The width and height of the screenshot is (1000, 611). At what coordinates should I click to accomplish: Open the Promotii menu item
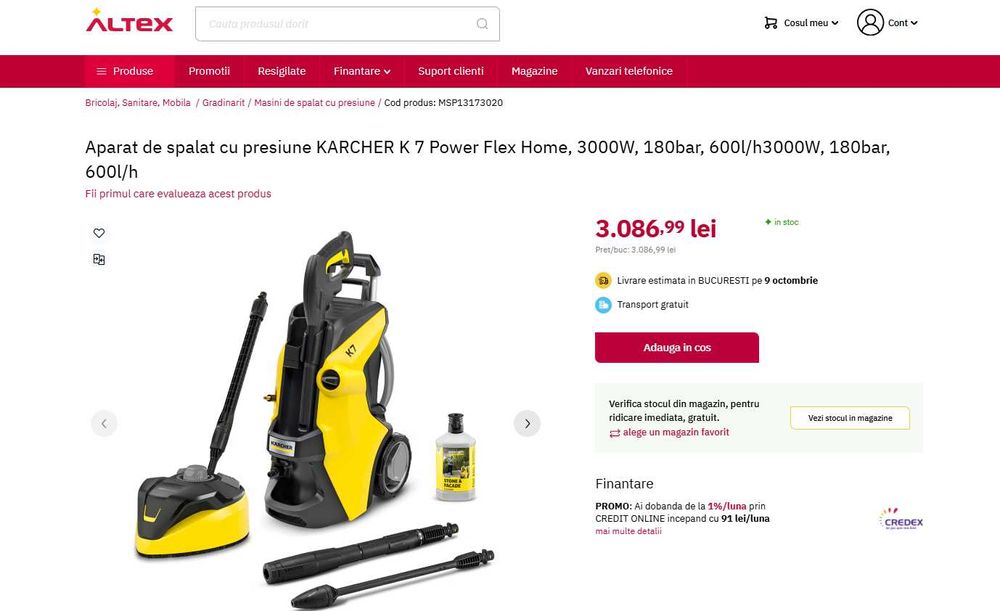click(x=209, y=71)
